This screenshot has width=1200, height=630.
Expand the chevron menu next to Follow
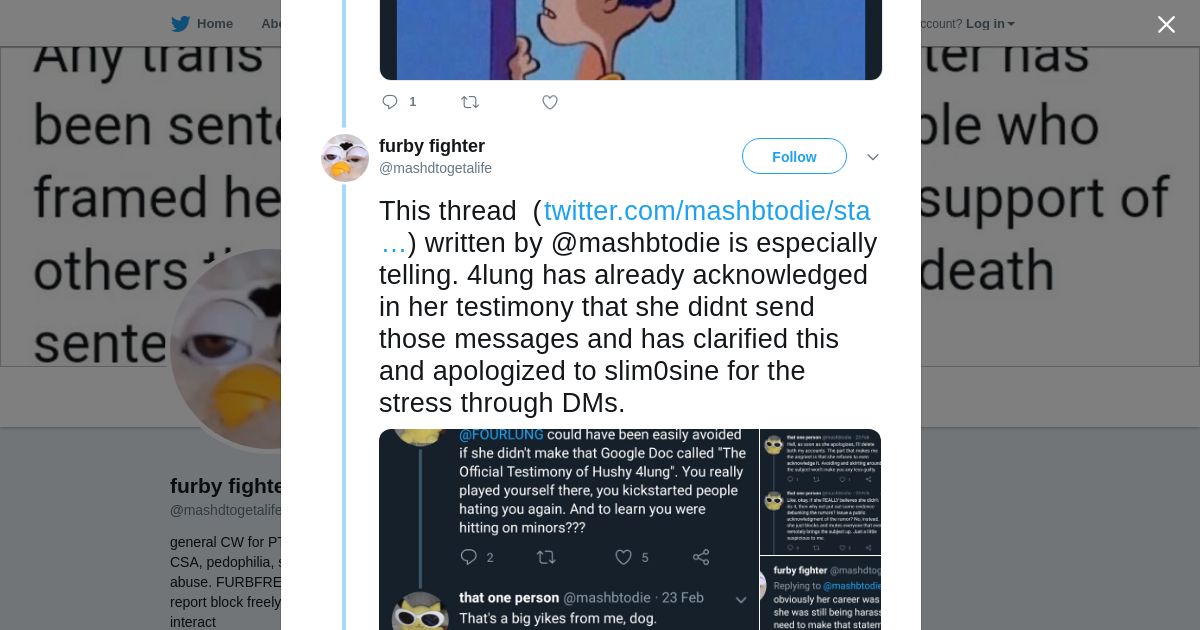click(873, 157)
